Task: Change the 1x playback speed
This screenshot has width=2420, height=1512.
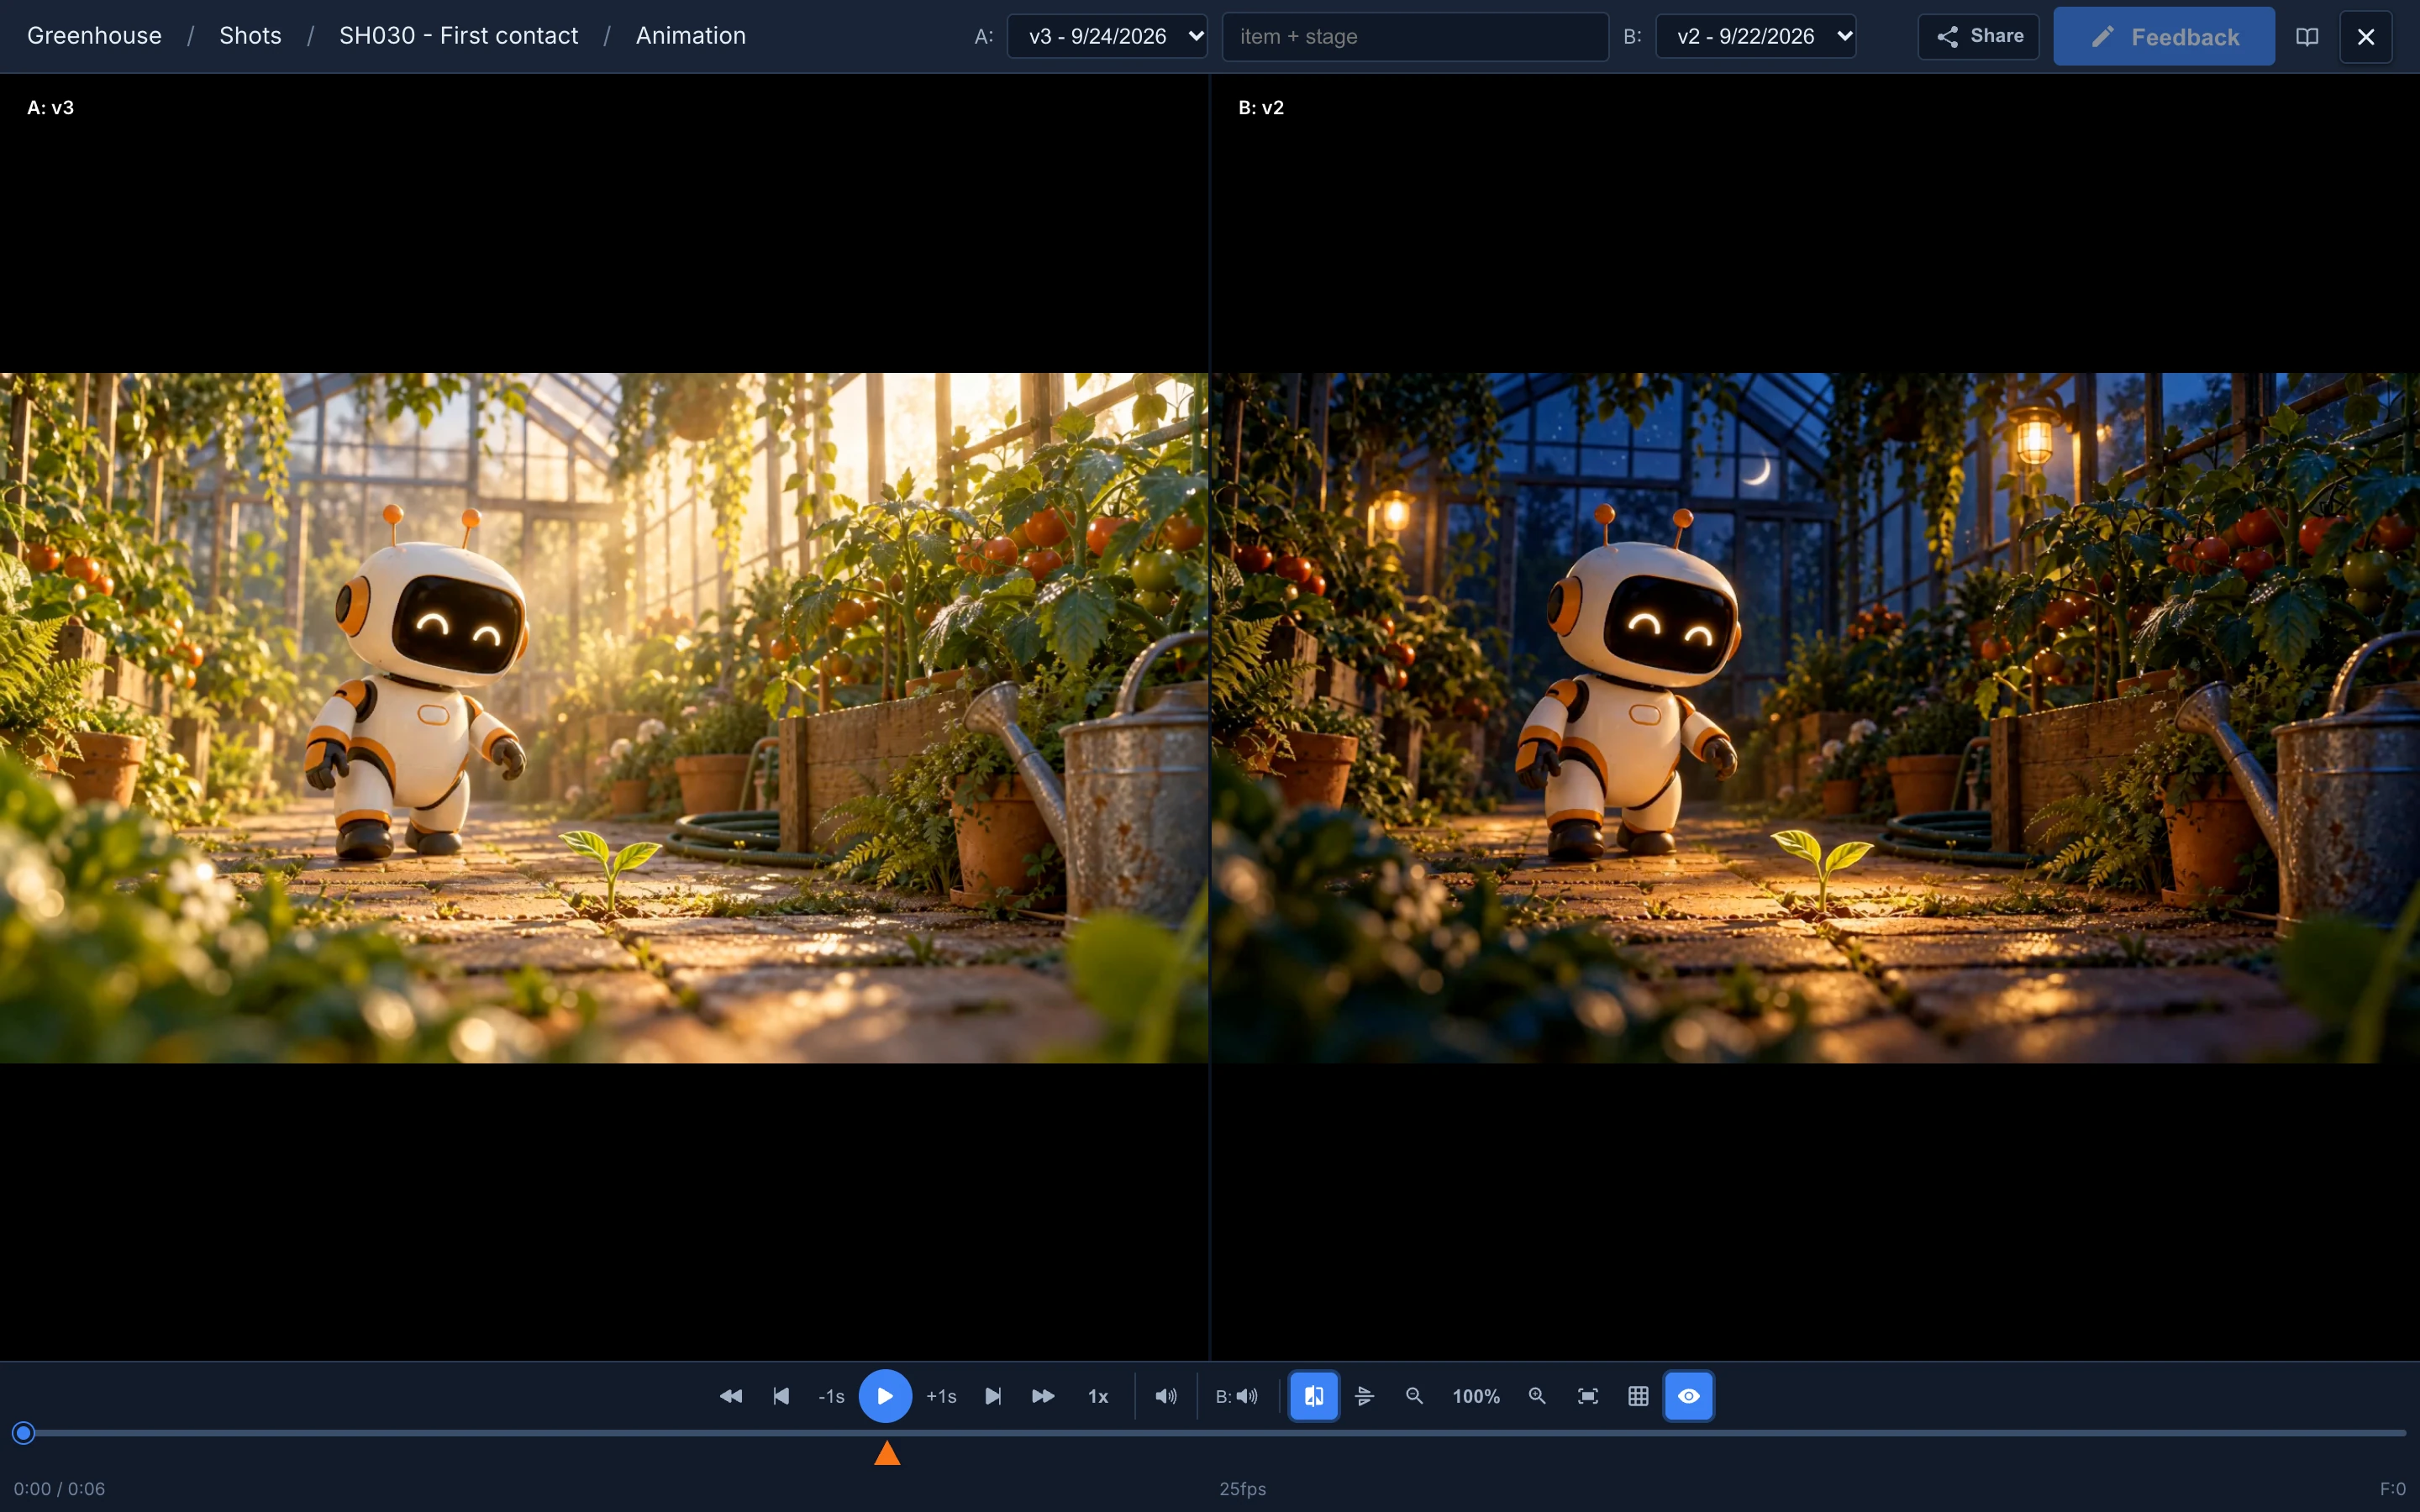Action: click(x=1098, y=1396)
